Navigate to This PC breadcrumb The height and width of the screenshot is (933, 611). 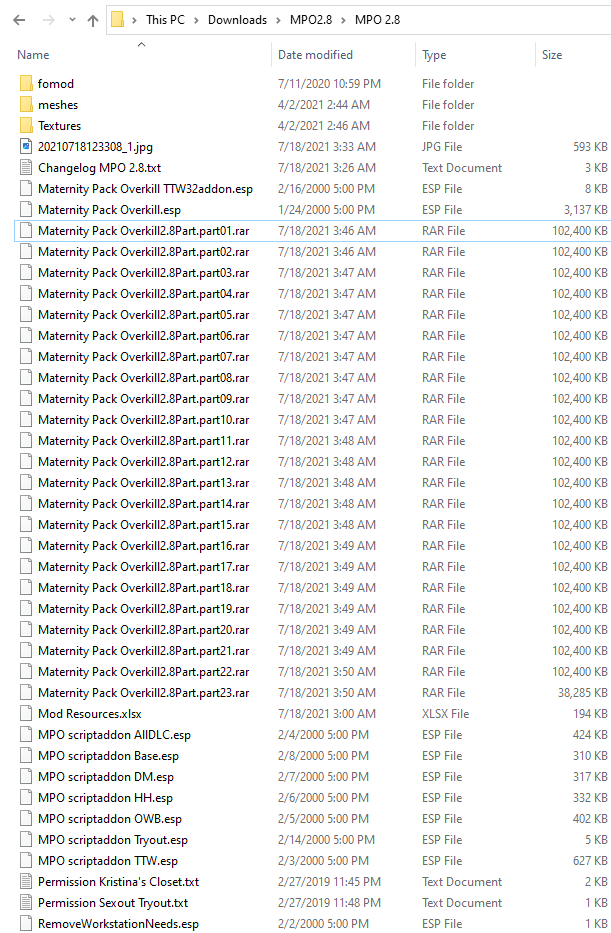(165, 20)
